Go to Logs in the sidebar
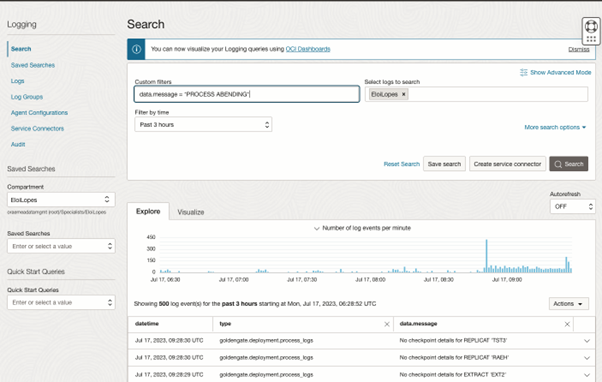Screen dimensions: 602x382 [17, 81]
